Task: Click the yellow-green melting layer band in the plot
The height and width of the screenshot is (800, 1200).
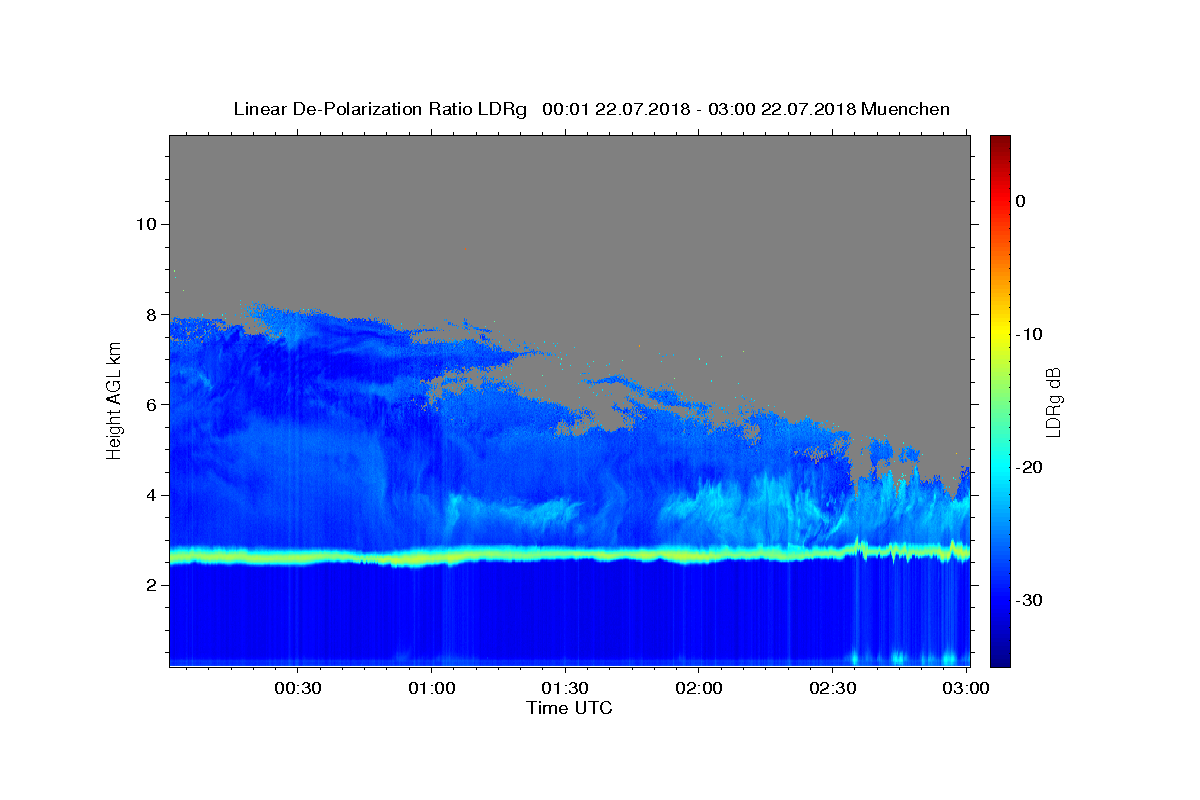Action: [569, 553]
